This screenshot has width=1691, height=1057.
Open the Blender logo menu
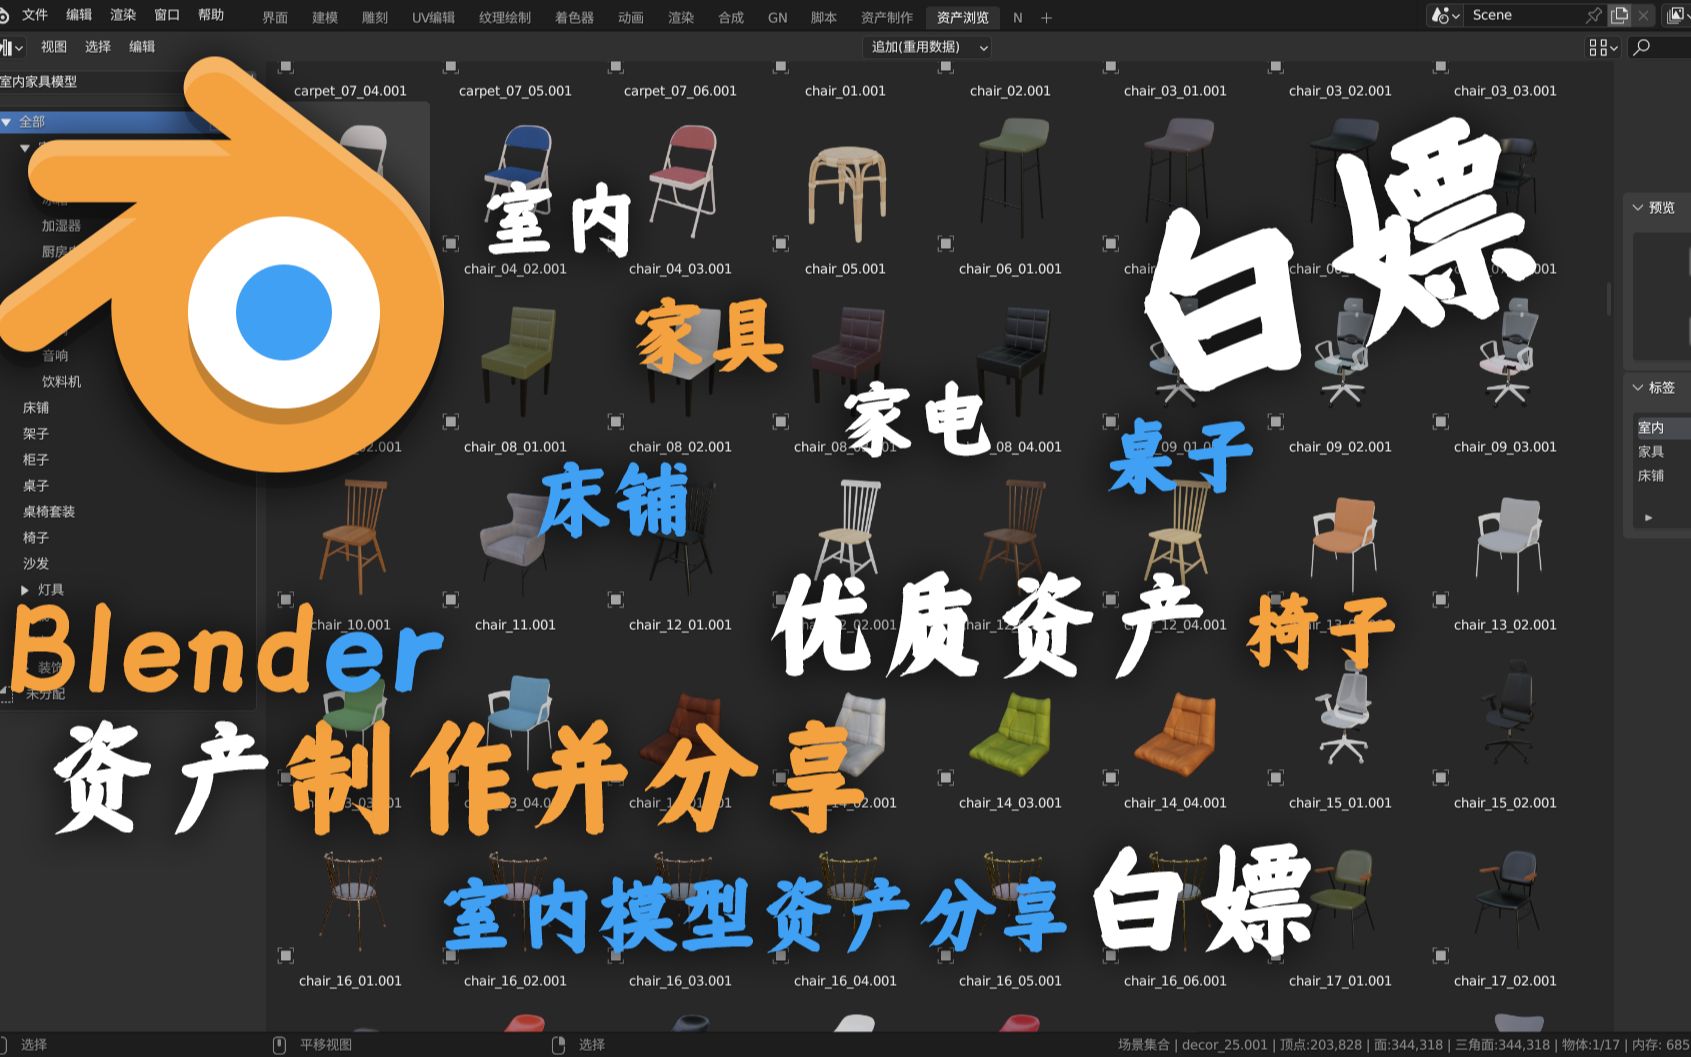(4, 15)
